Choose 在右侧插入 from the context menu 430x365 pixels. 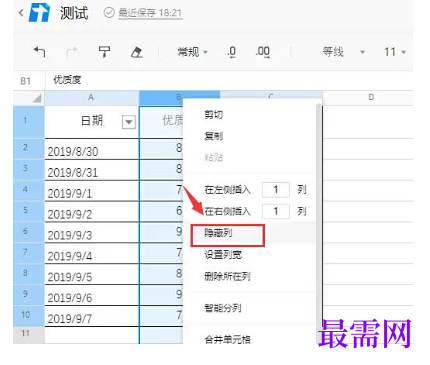click(x=227, y=211)
